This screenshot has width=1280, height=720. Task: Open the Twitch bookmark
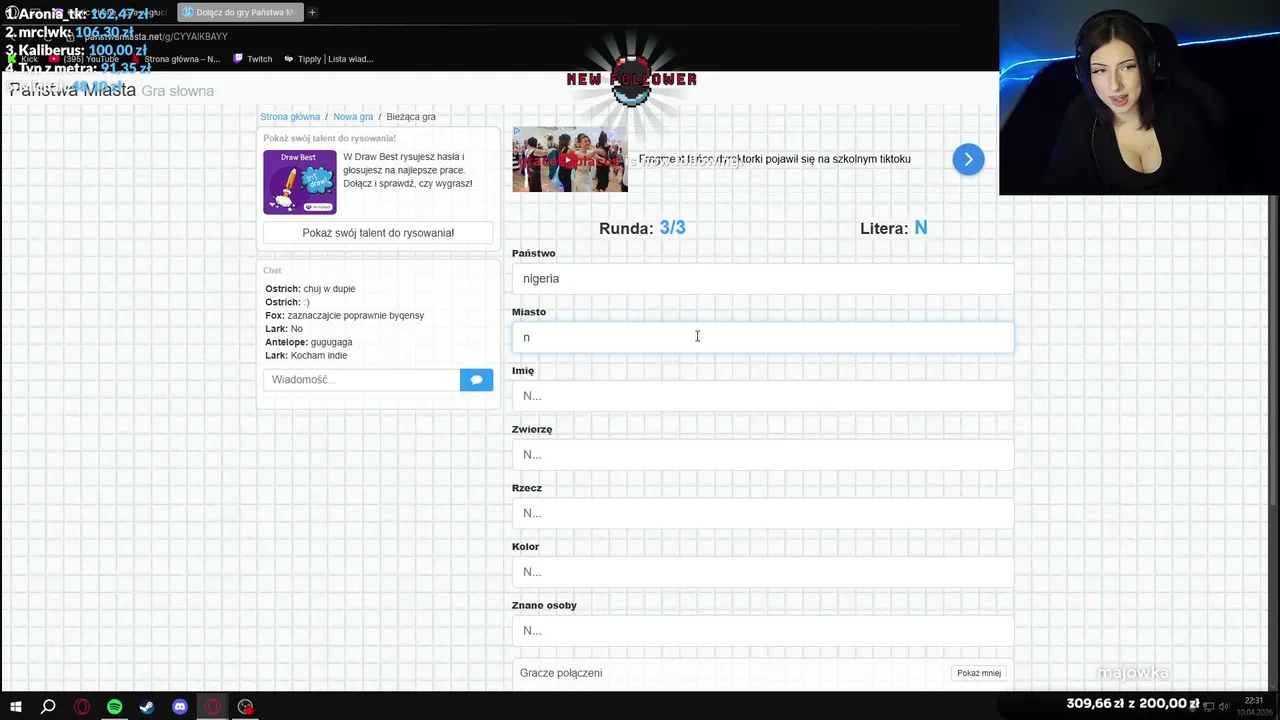pos(253,59)
